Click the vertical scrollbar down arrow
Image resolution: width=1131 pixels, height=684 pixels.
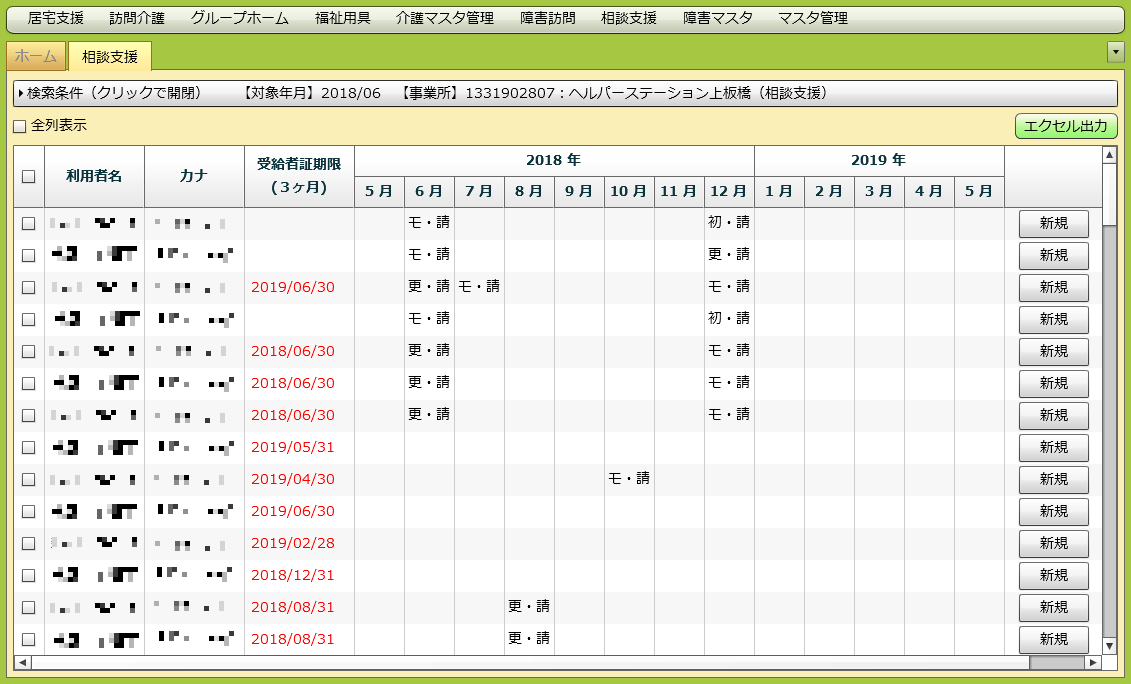coord(1108,647)
